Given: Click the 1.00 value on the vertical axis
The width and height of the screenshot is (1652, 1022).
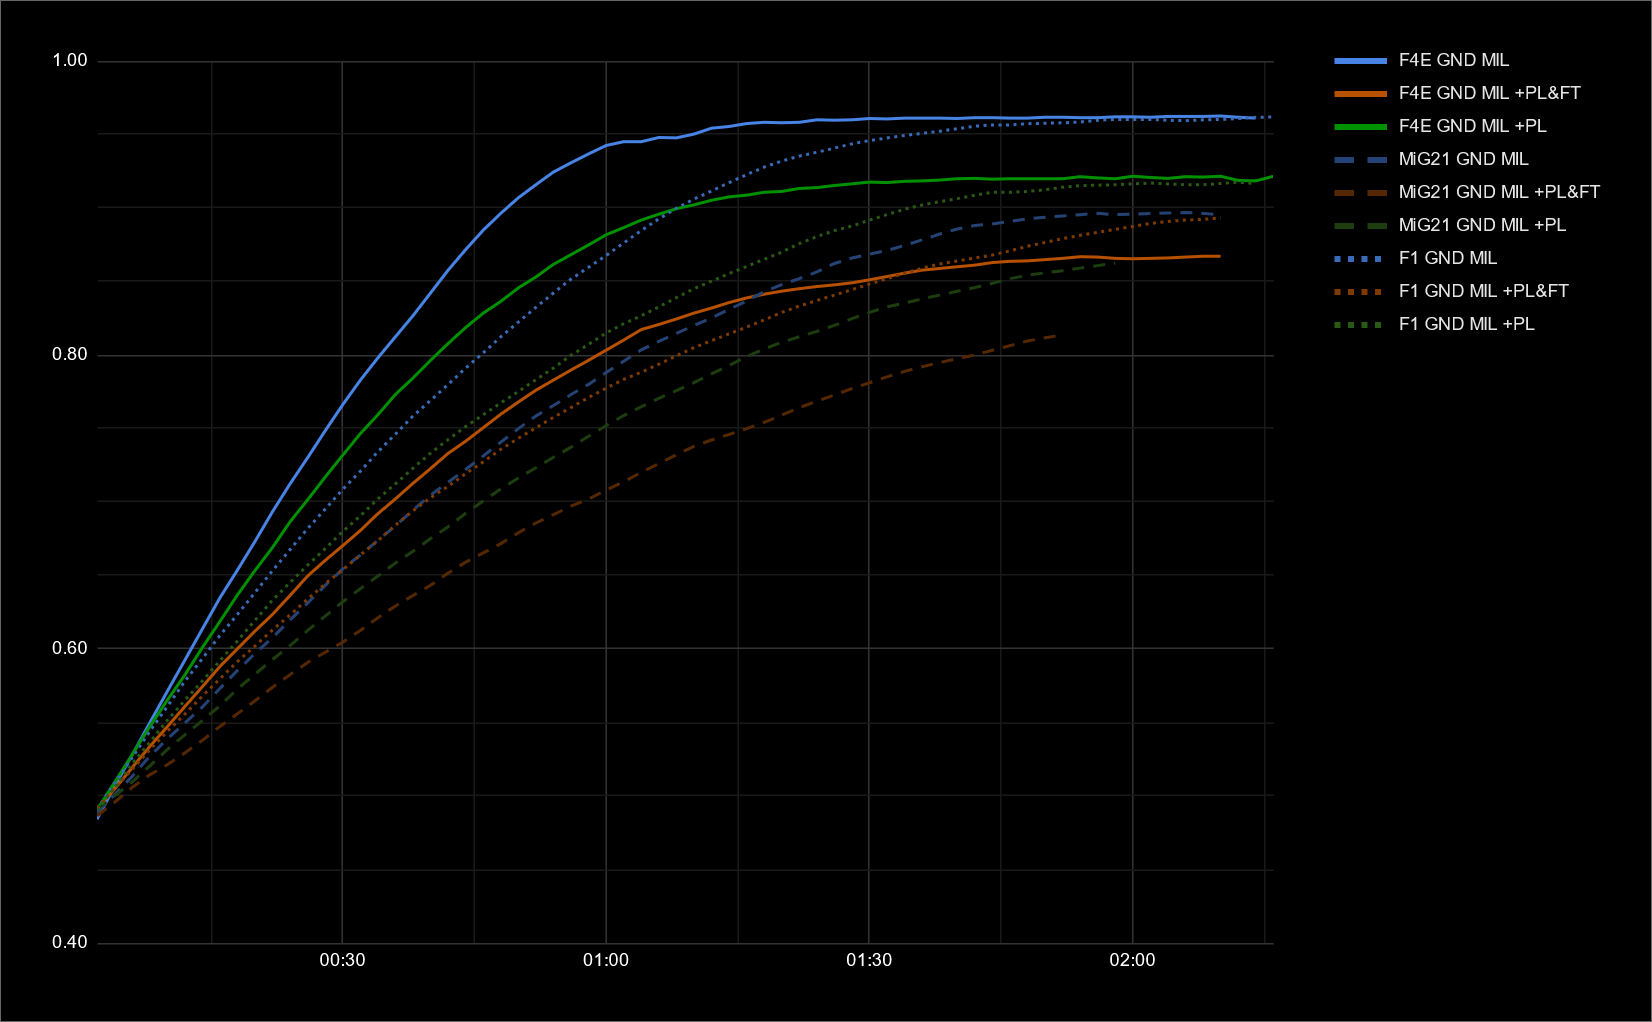Looking at the screenshot, I should click(x=70, y=61).
